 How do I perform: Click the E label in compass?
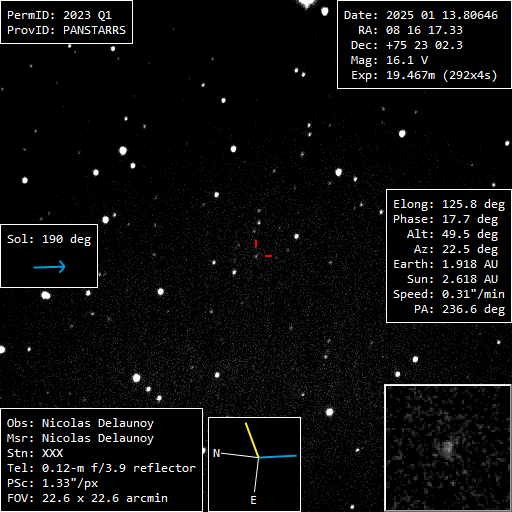pos(253,500)
